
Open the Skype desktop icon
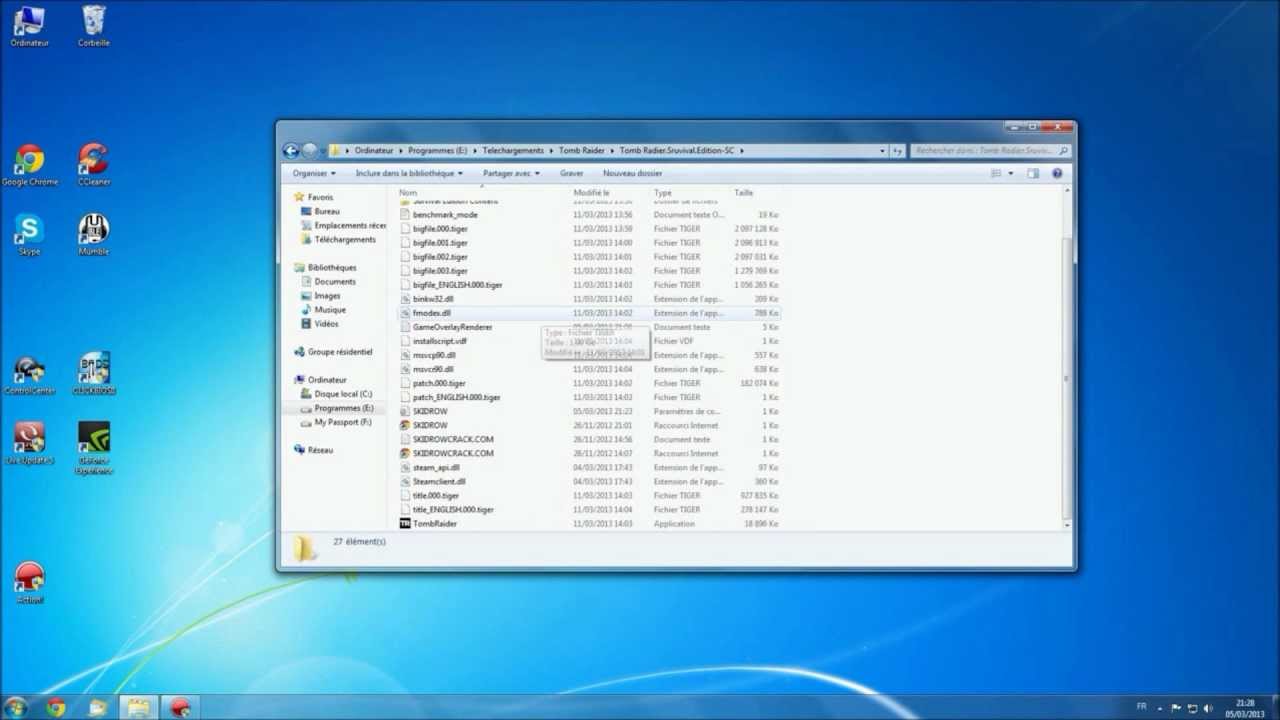tap(29, 235)
